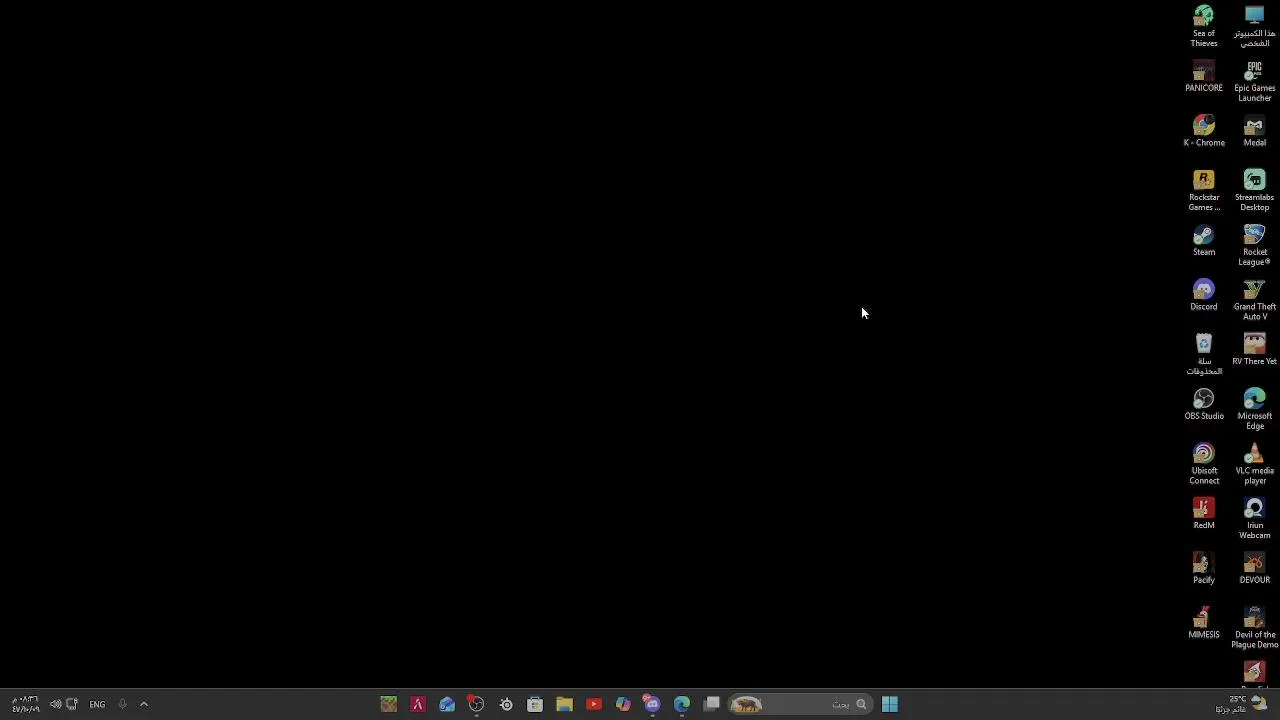
Task: Select Rockstar Games Launcher desktop icon
Action: click(x=1204, y=190)
